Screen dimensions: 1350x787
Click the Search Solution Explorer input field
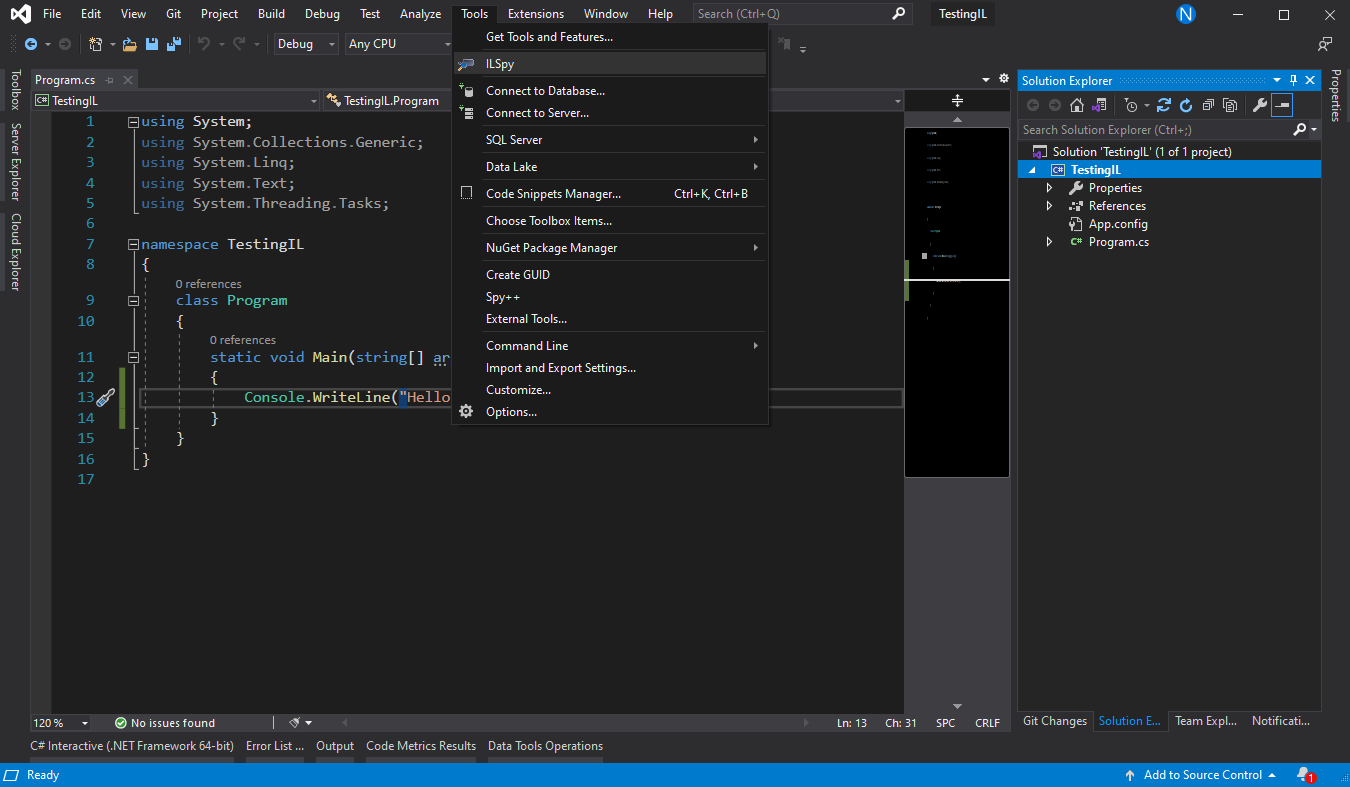pyautogui.click(x=1155, y=130)
